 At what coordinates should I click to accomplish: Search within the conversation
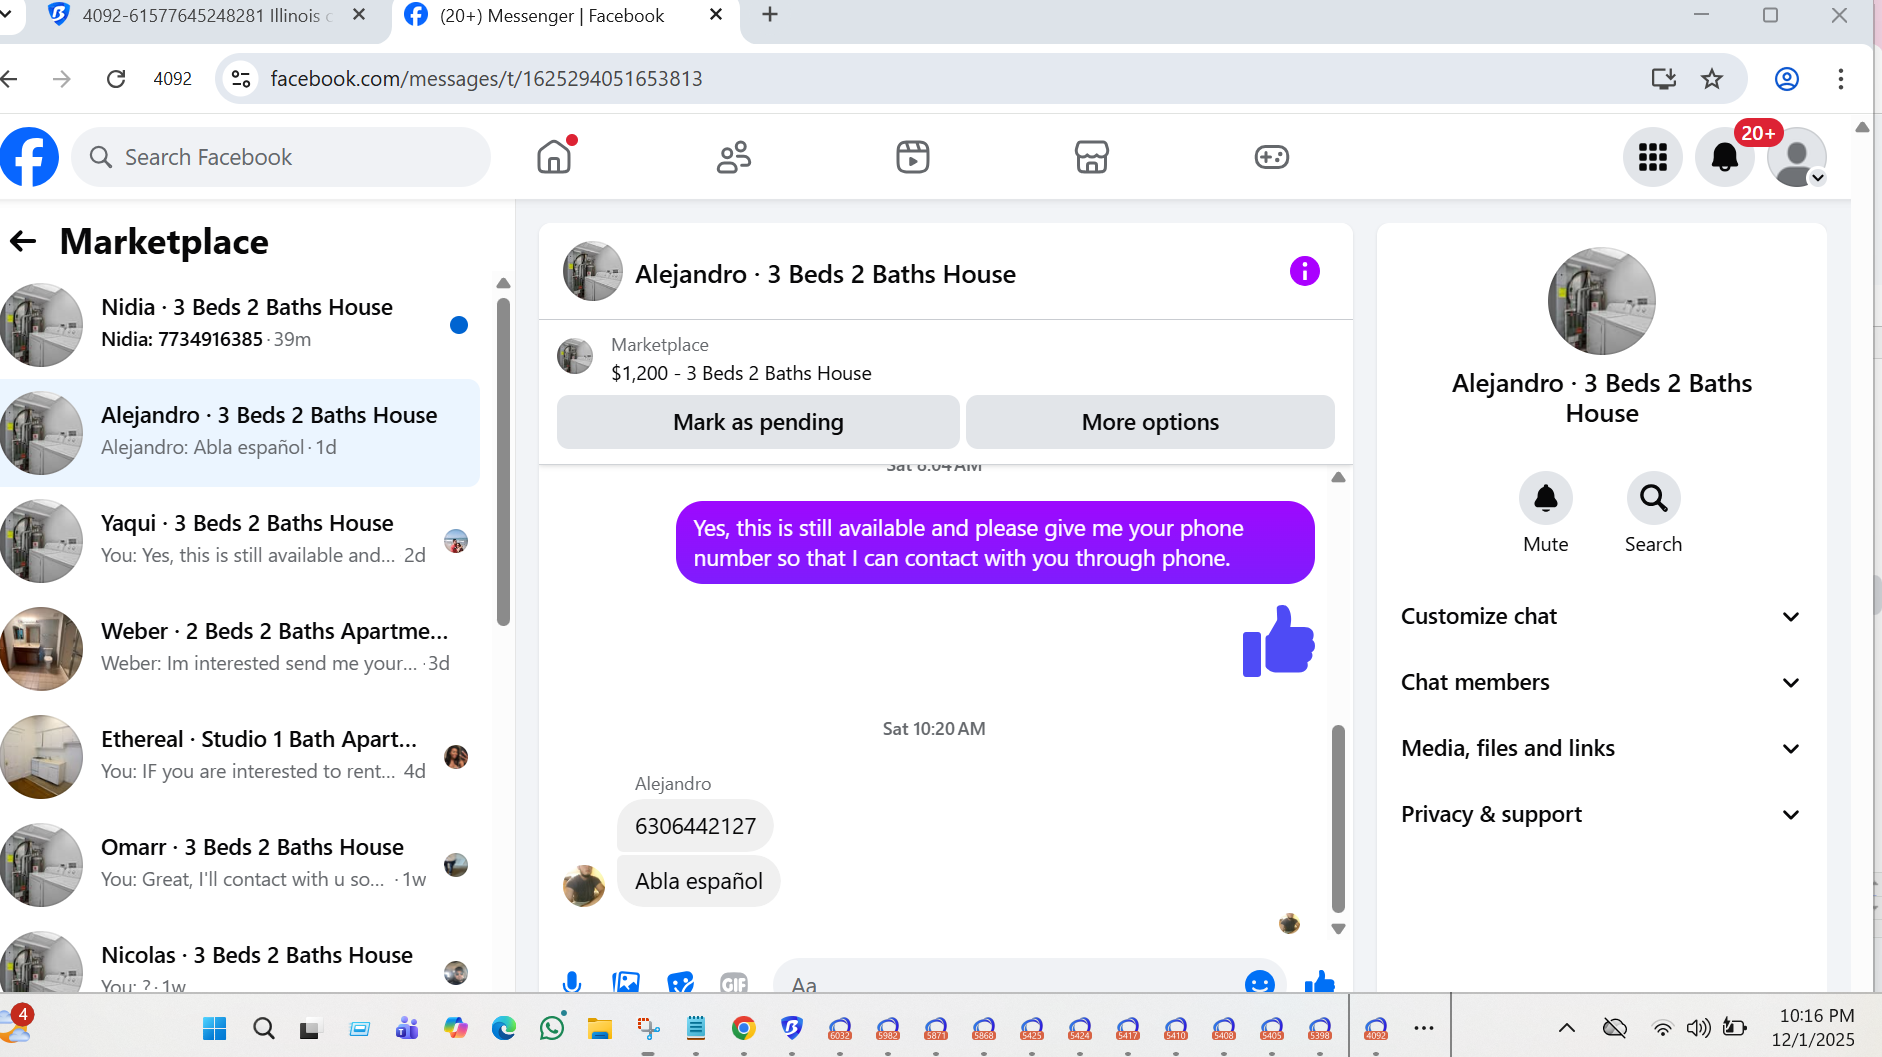[x=1653, y=498]
